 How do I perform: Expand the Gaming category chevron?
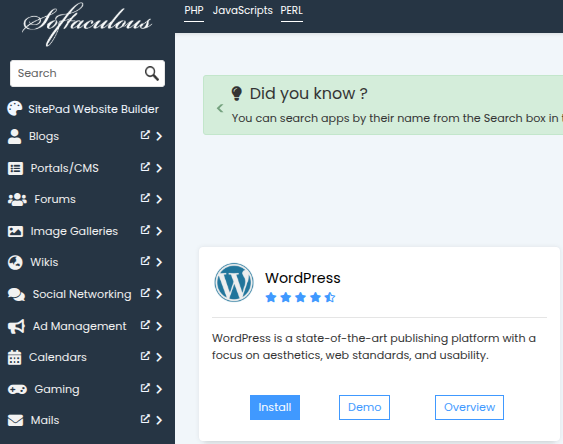(x=159, y=389)
